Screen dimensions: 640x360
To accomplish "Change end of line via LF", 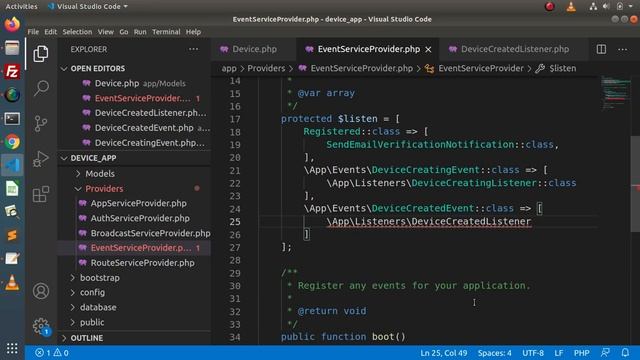I will pyautogui.click(x=558, y=353).
